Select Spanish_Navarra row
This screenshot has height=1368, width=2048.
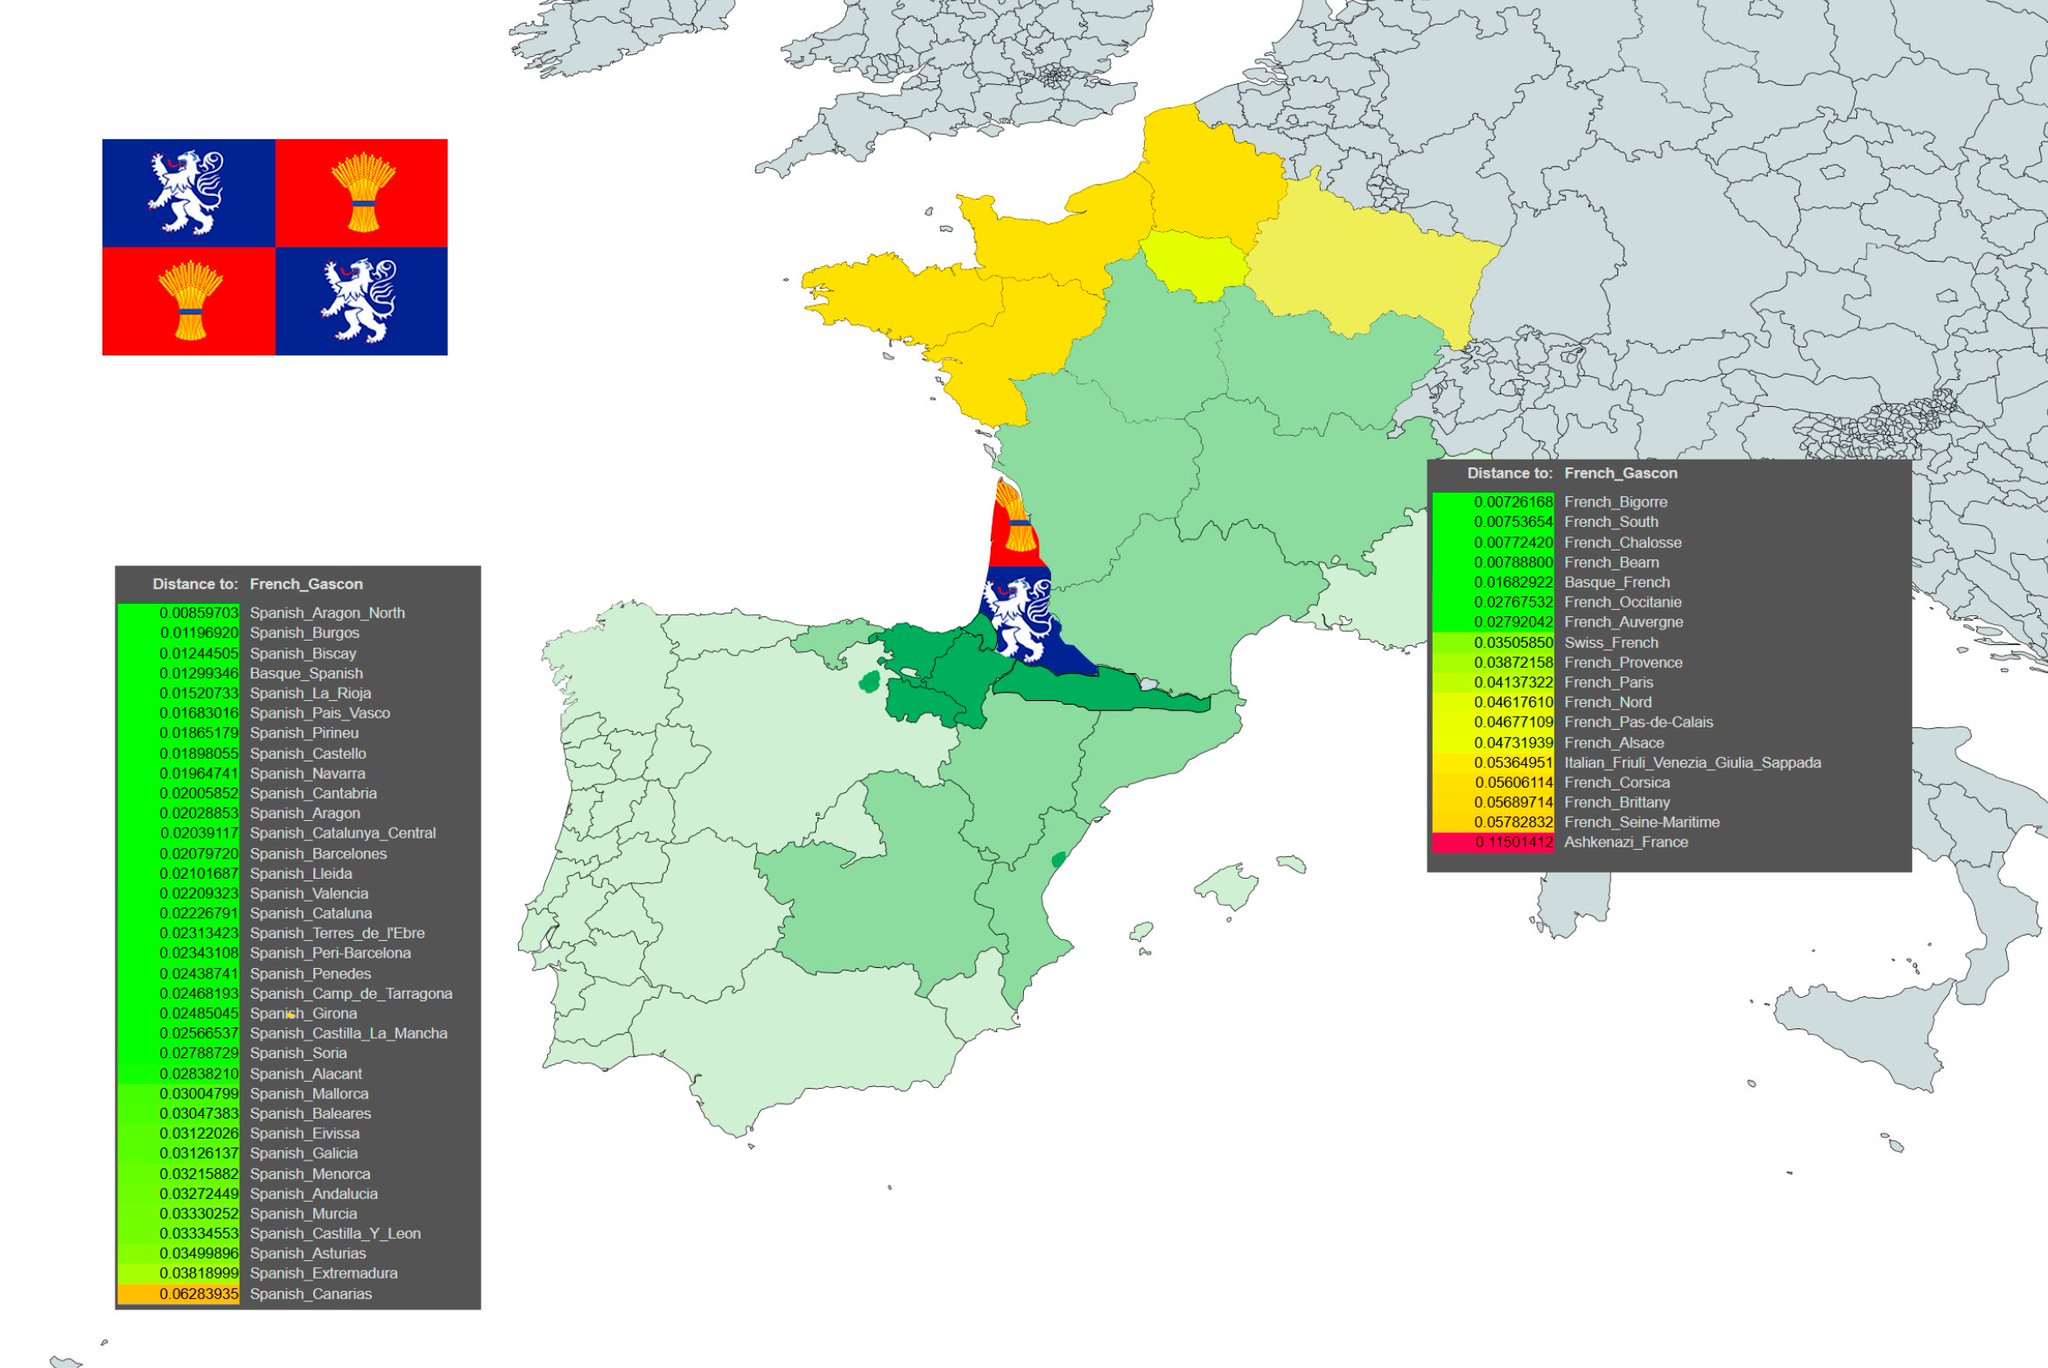point(298,773)
